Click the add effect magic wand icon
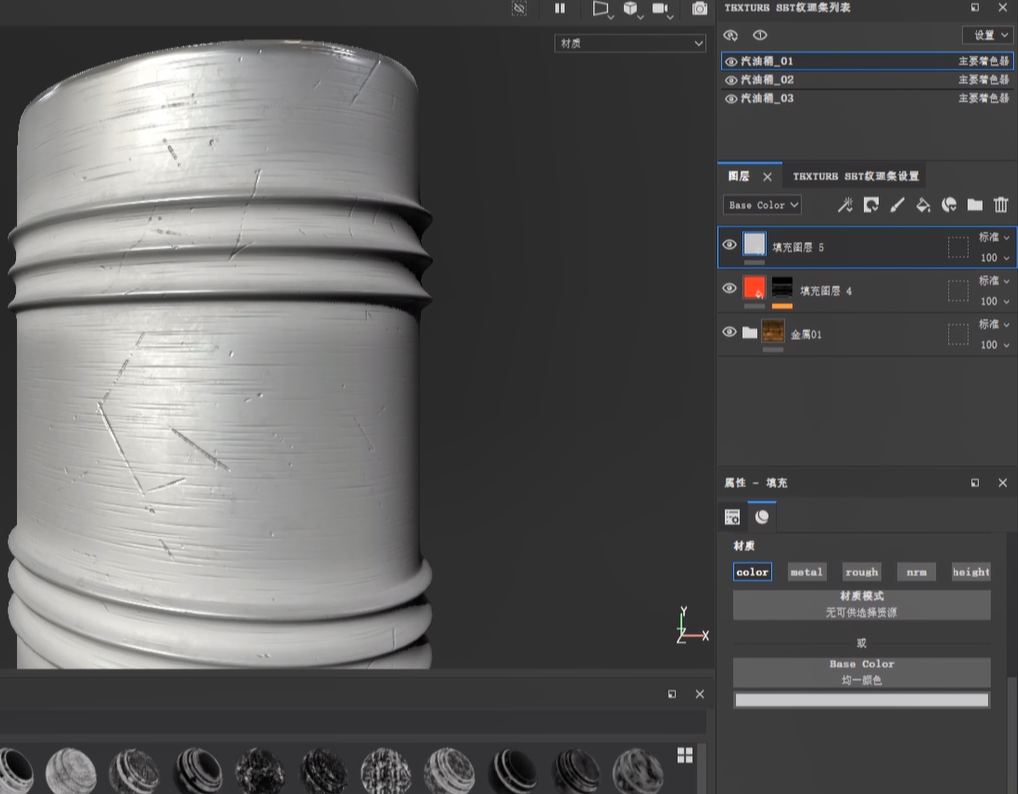The height and width of the screenshot is (794, 1018). [845, 205]
